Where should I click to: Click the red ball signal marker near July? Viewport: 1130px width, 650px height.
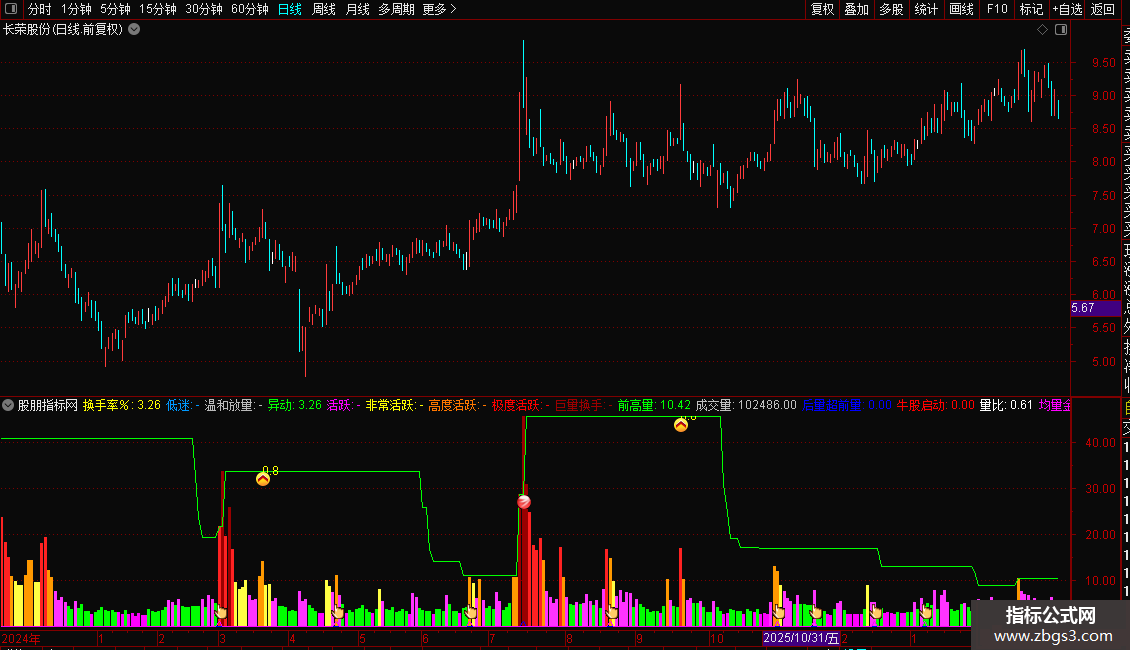click(x=524, y=502)
